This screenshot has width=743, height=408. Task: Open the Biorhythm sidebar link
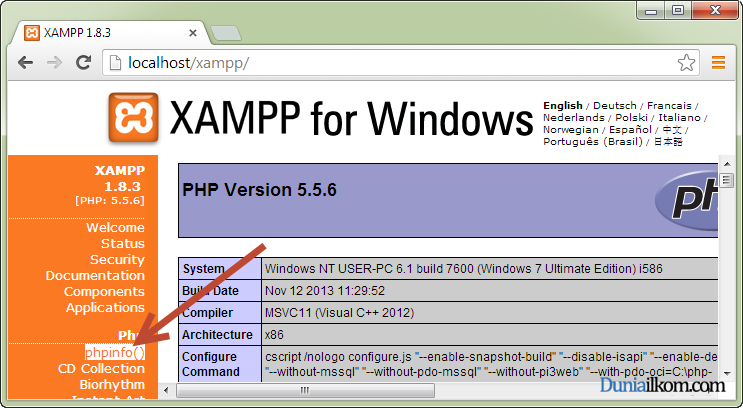click(x=112, y=385)
